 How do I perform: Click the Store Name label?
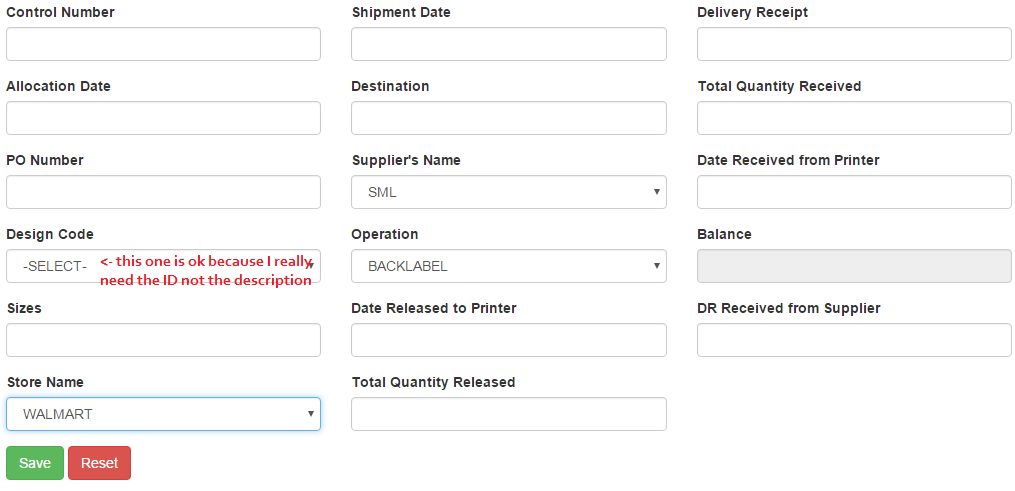click(x=45, y=382)
